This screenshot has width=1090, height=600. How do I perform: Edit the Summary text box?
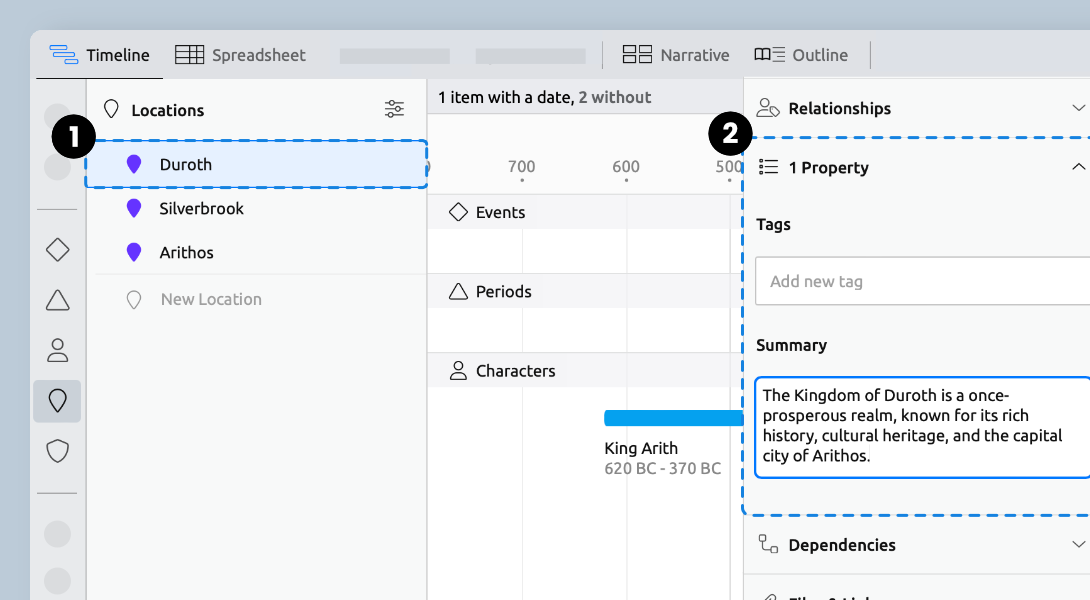(x=922, y=428)
